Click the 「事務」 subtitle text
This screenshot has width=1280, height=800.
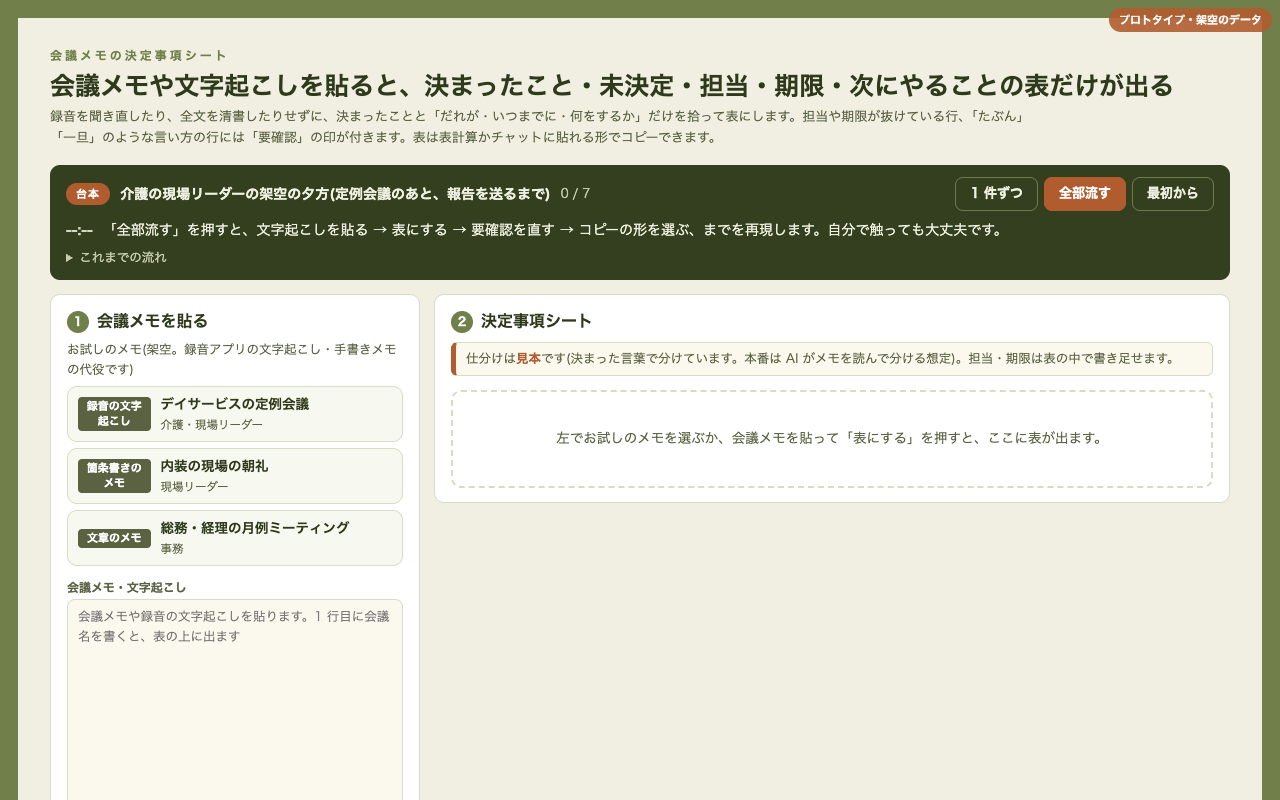(172, 549)
